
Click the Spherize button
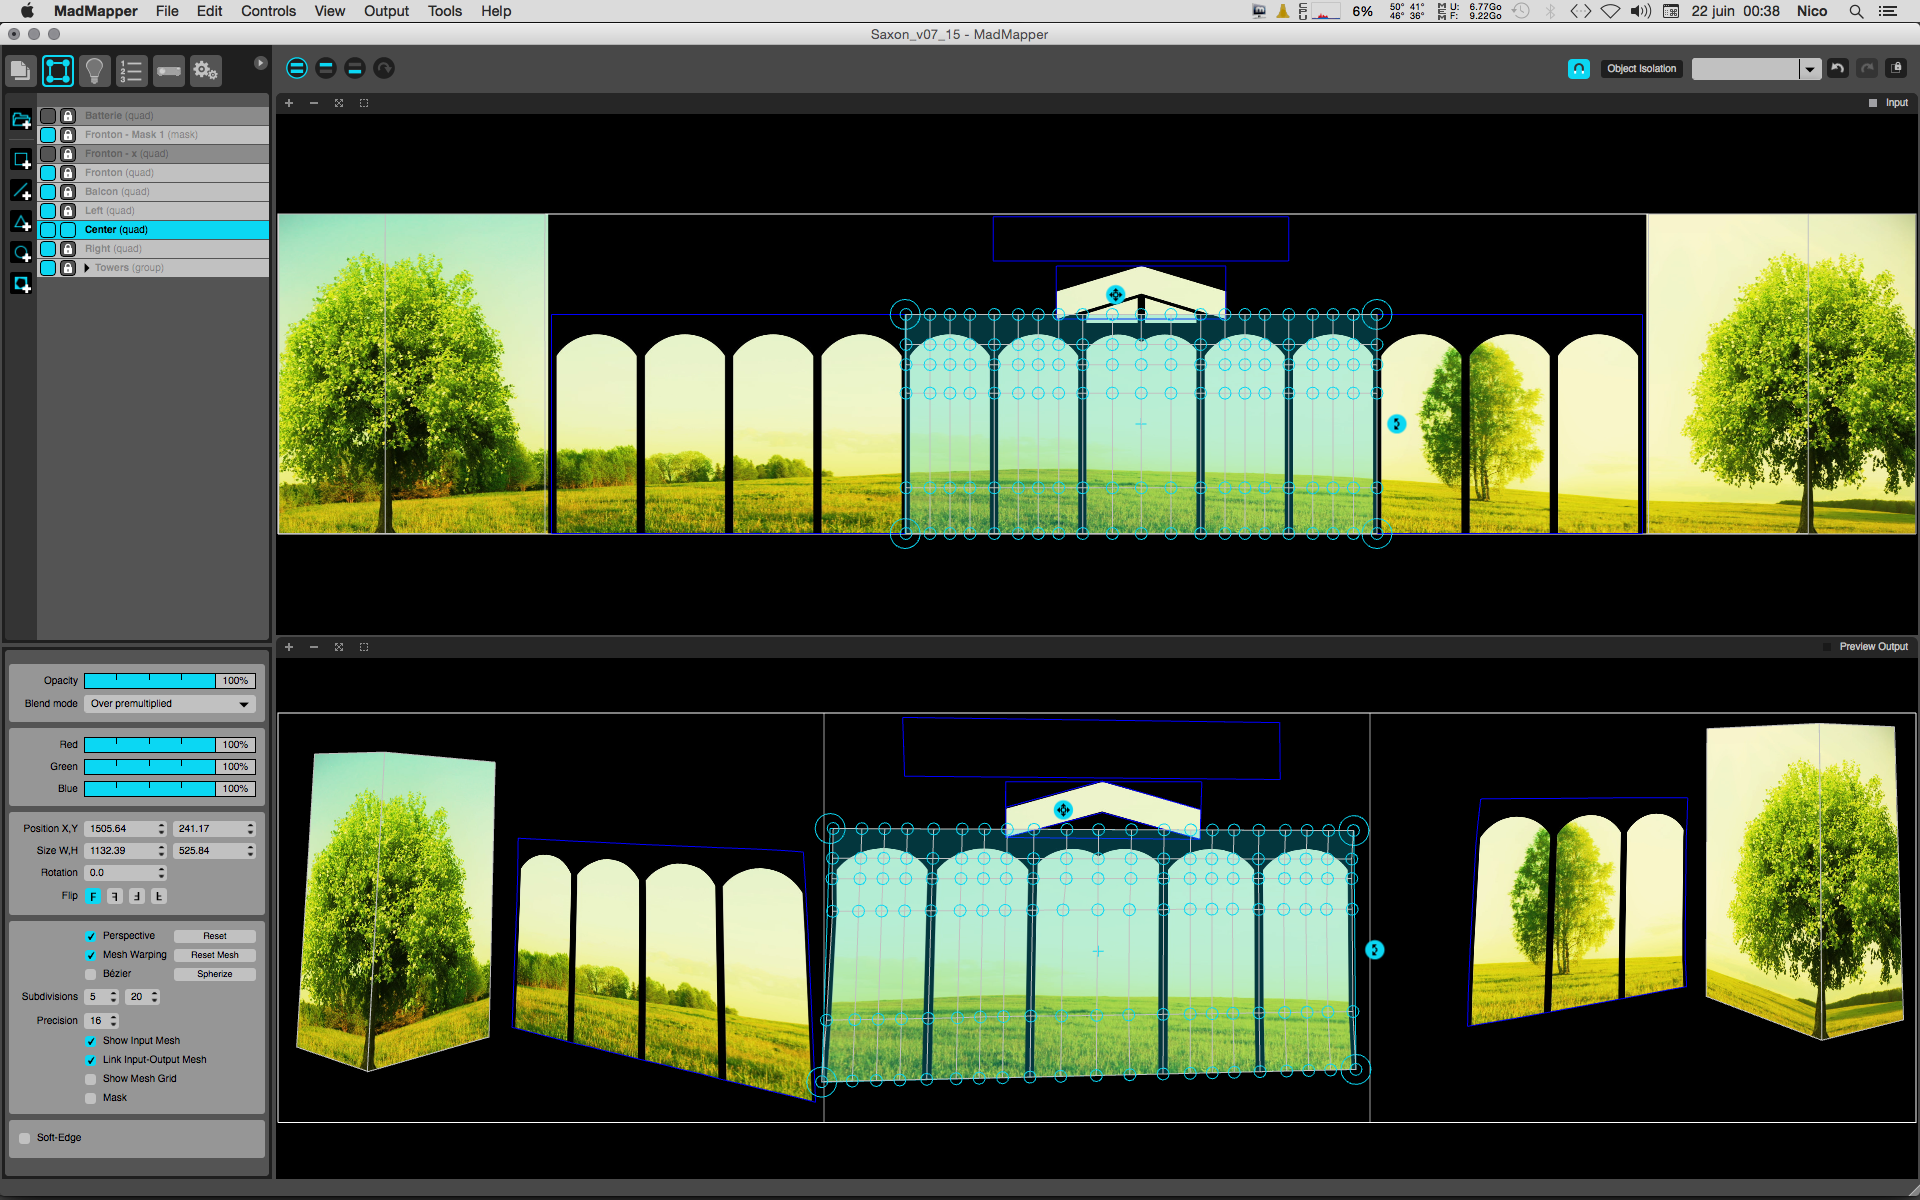tap(215, 974)
